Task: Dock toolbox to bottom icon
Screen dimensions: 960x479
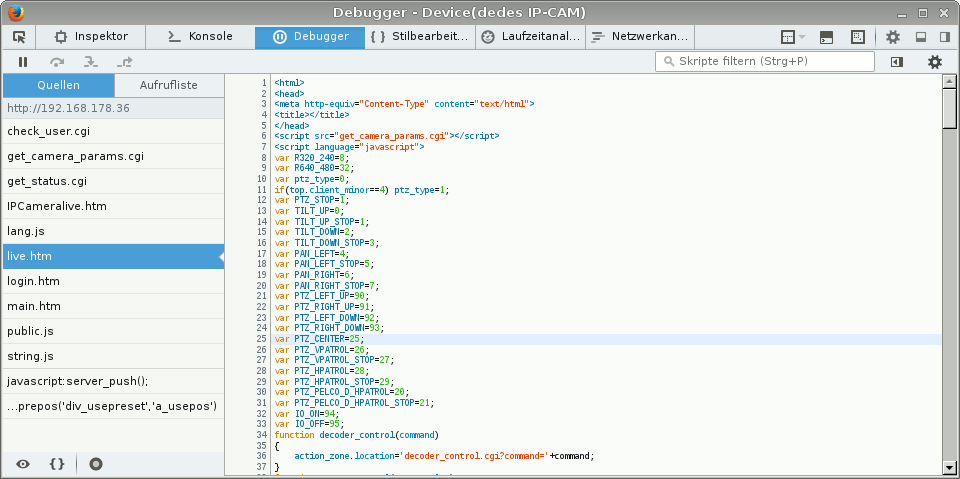Action: [x=921, y=37]
